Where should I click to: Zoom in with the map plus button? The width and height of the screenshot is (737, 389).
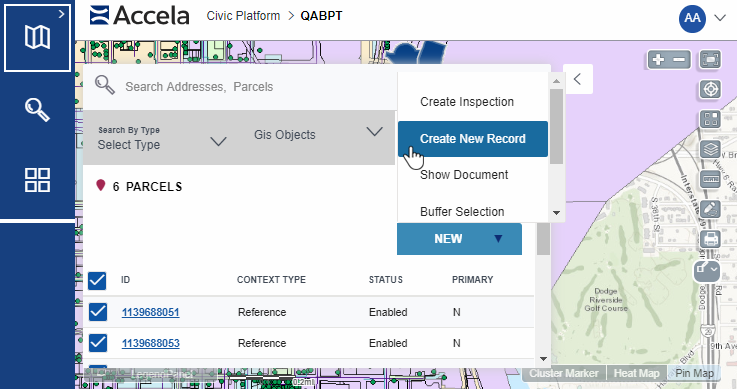659,60
